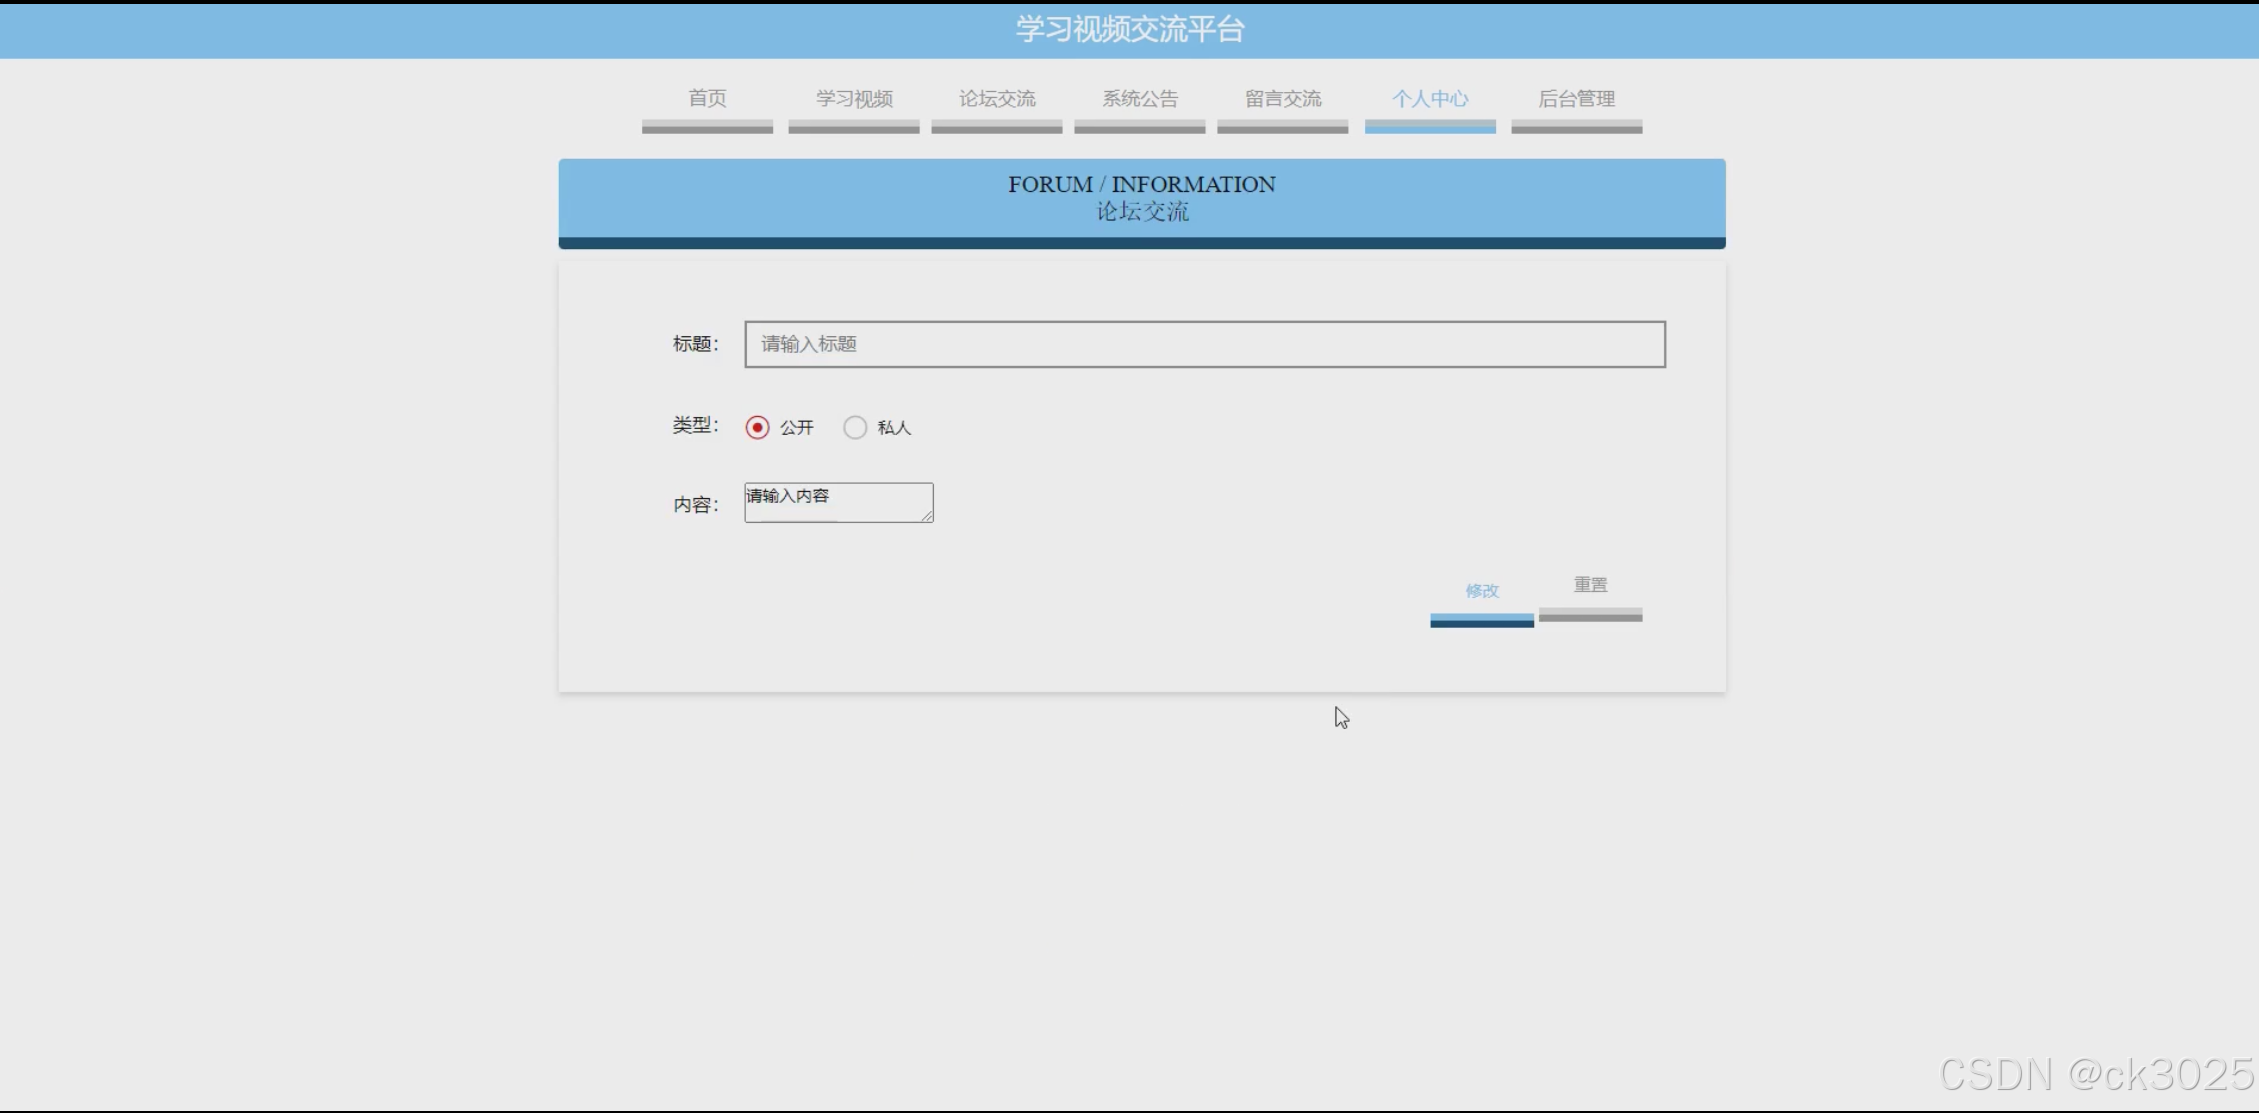
Task: Click into the 请输入内容 content textarea
Action: coord(836,502)
